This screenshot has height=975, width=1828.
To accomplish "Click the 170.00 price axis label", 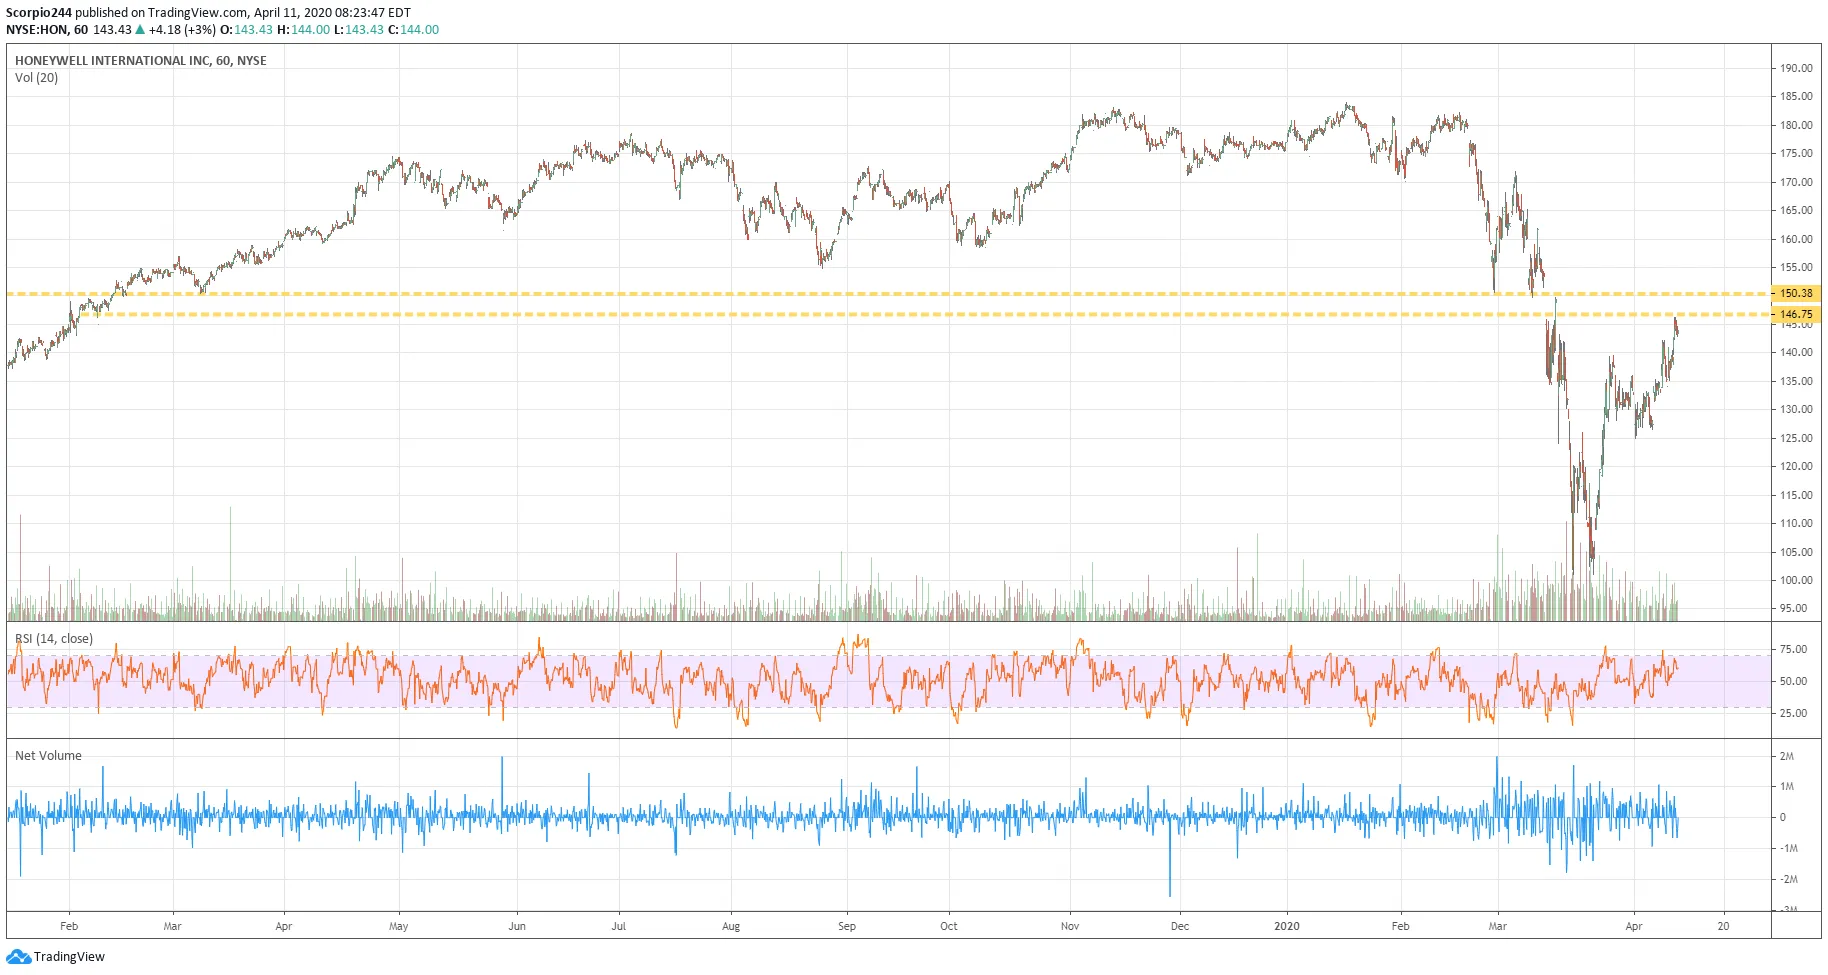I will pyautogui.click(x=1796, y=183).
